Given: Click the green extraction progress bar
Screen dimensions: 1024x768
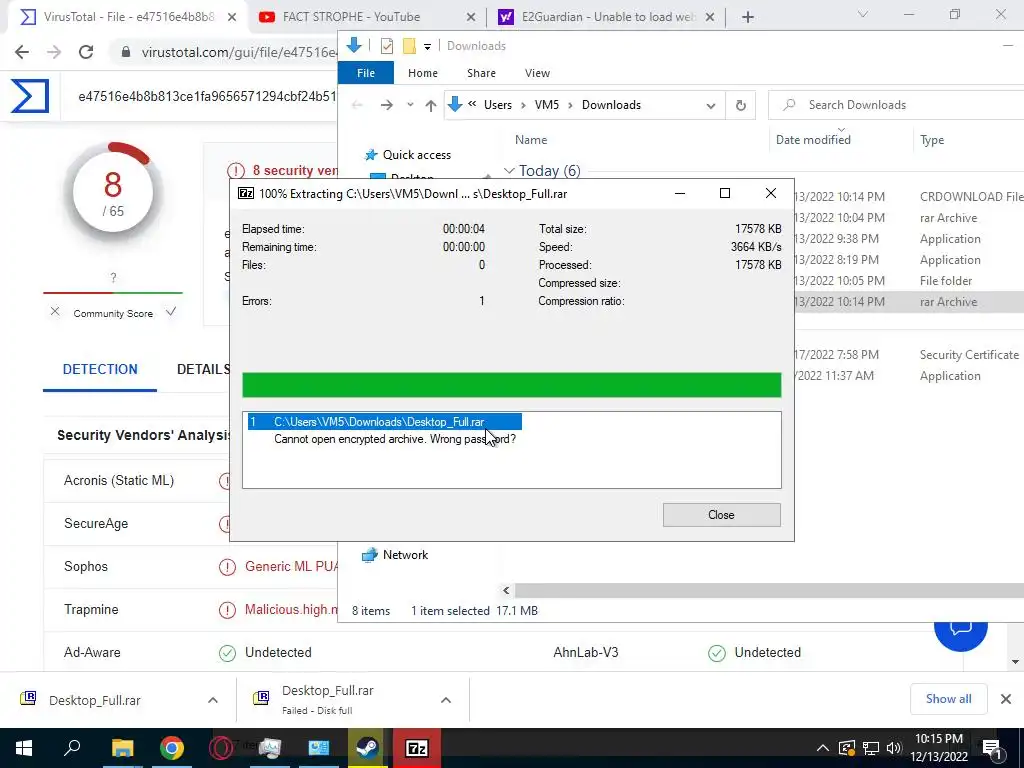Looking at the screenshot, I should [x=511, y=385].
